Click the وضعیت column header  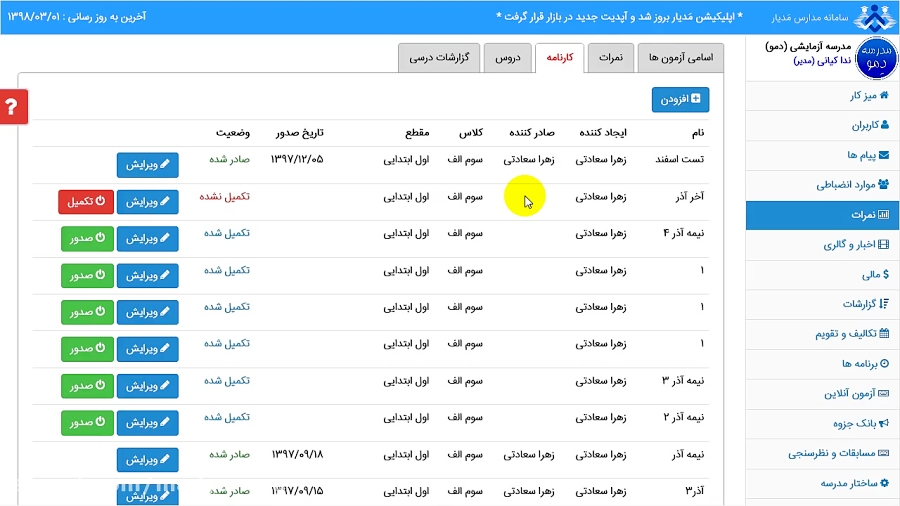[232, 133]
